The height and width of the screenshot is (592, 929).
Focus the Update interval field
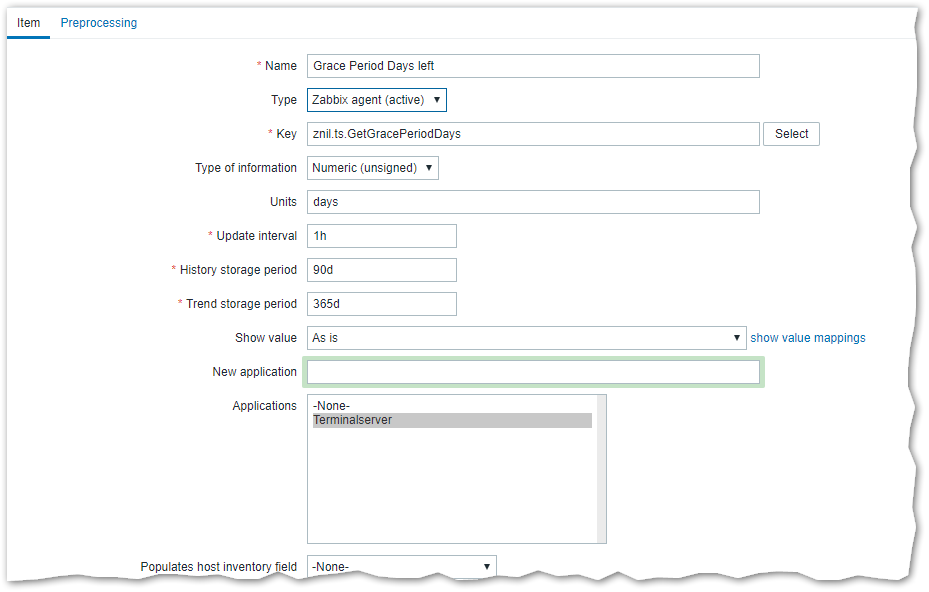tap(381, 236)
